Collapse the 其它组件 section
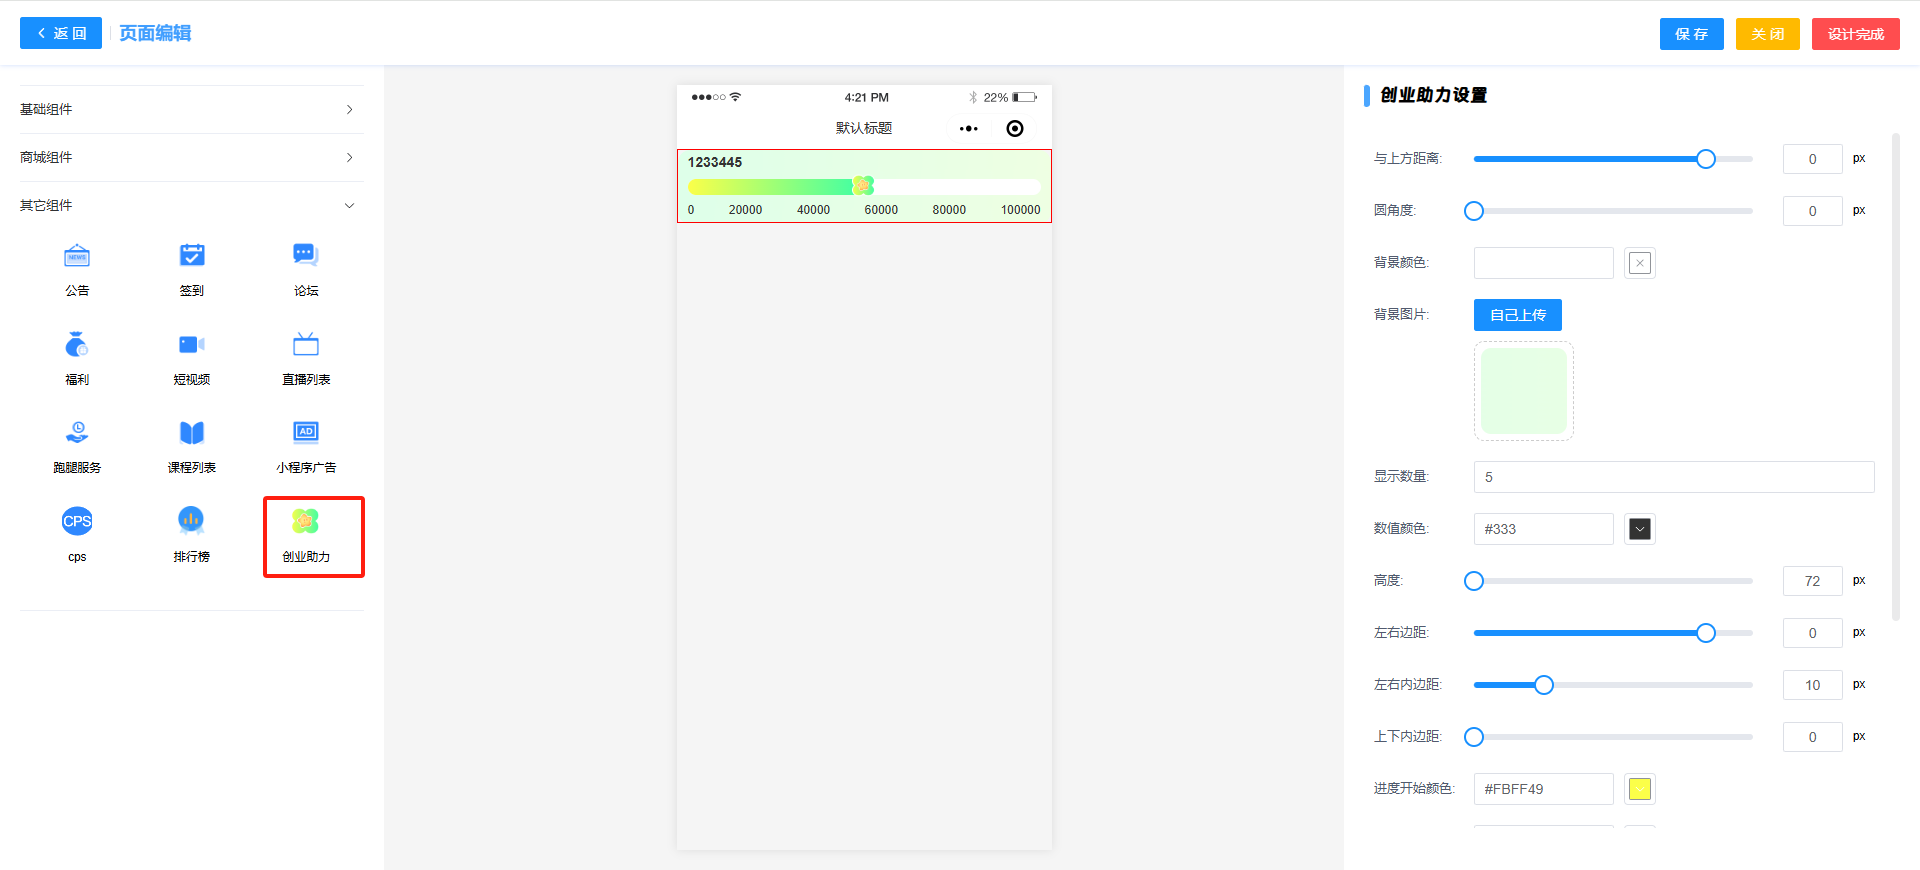This screenshot has height=870, width=1920. point(191,205)
